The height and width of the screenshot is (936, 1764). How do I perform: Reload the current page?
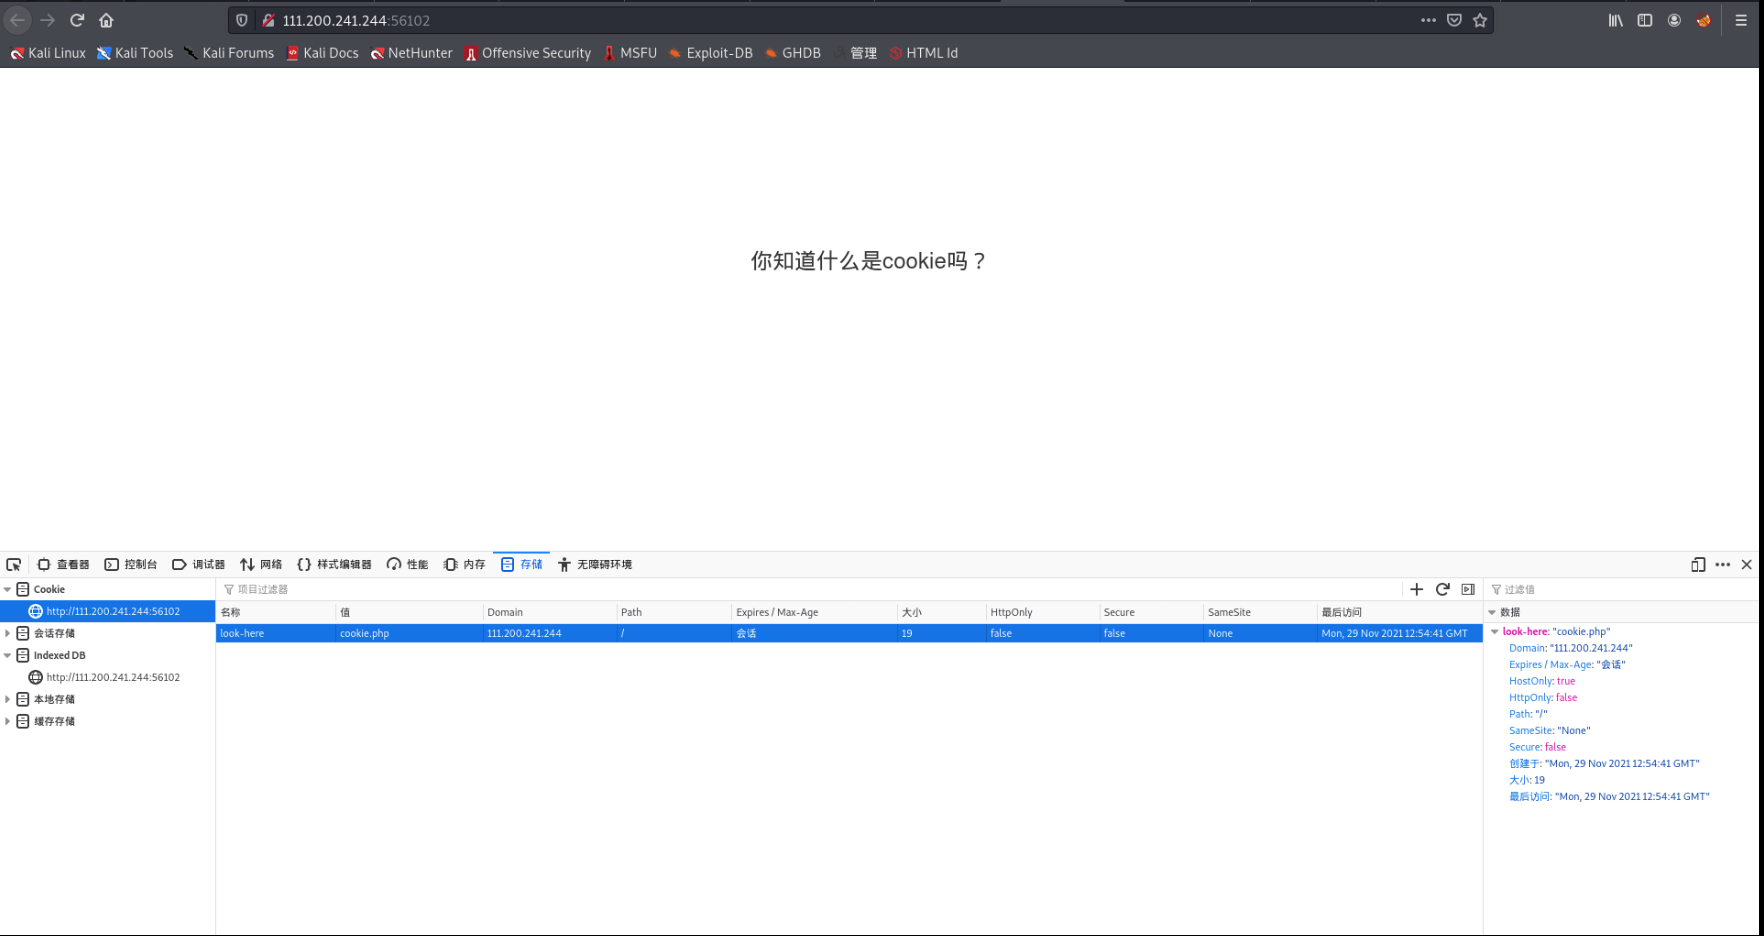point(77,20)
